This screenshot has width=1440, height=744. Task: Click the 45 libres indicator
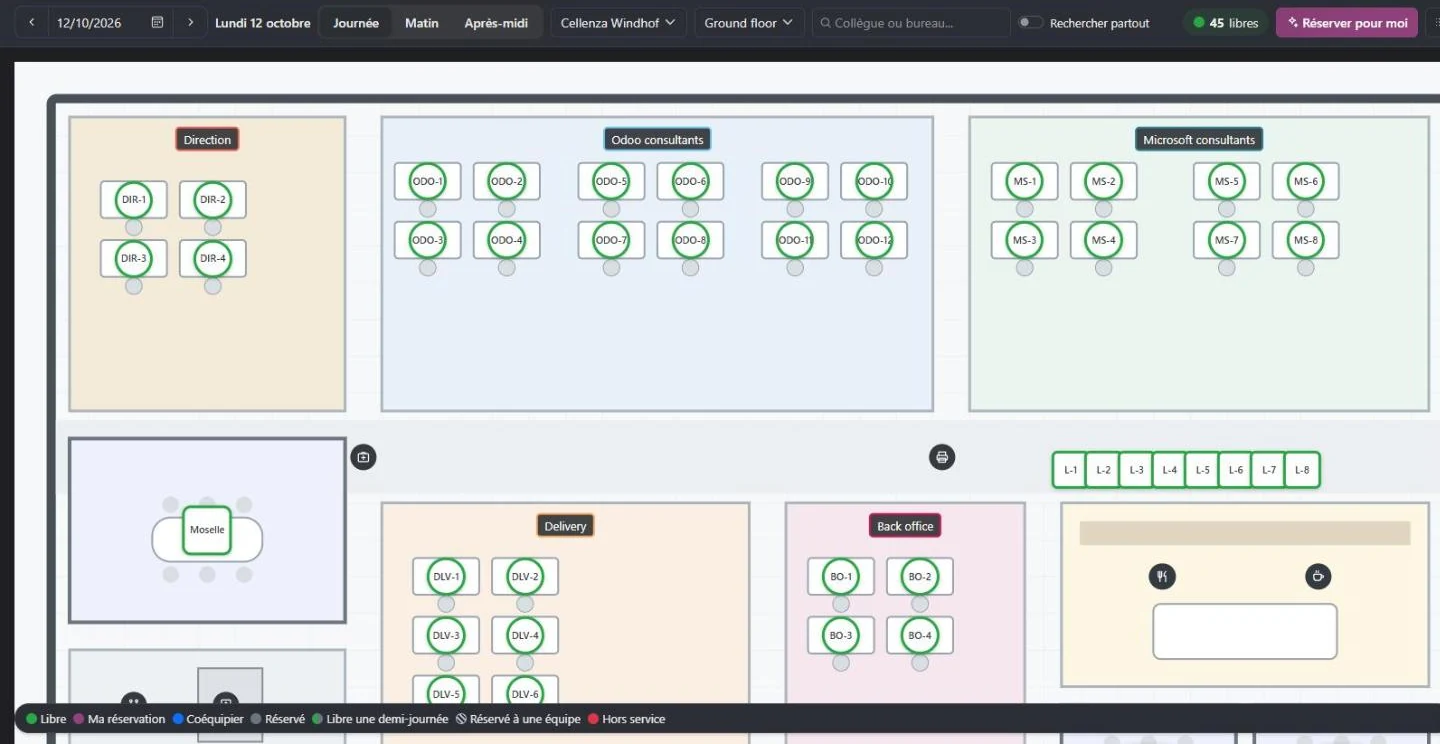pos(1226,22)
